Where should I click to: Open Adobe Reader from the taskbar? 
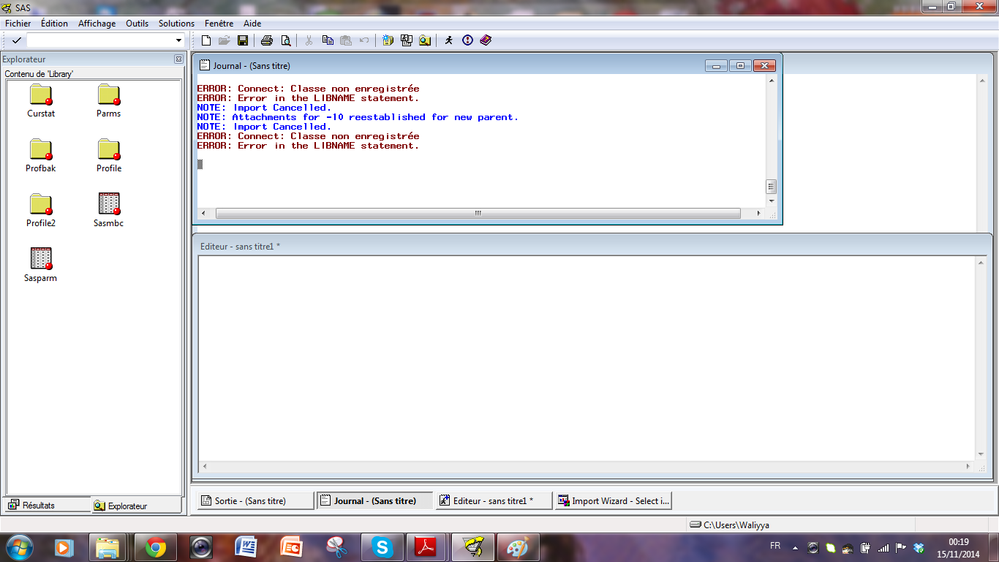click(x=426, y=547)
